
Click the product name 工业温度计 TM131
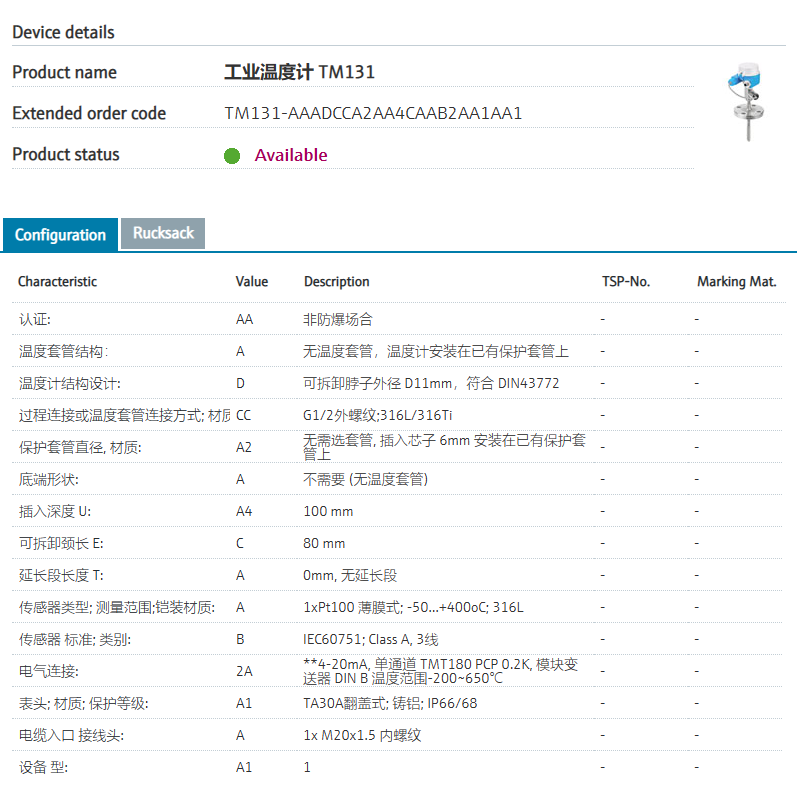(299, 72)
